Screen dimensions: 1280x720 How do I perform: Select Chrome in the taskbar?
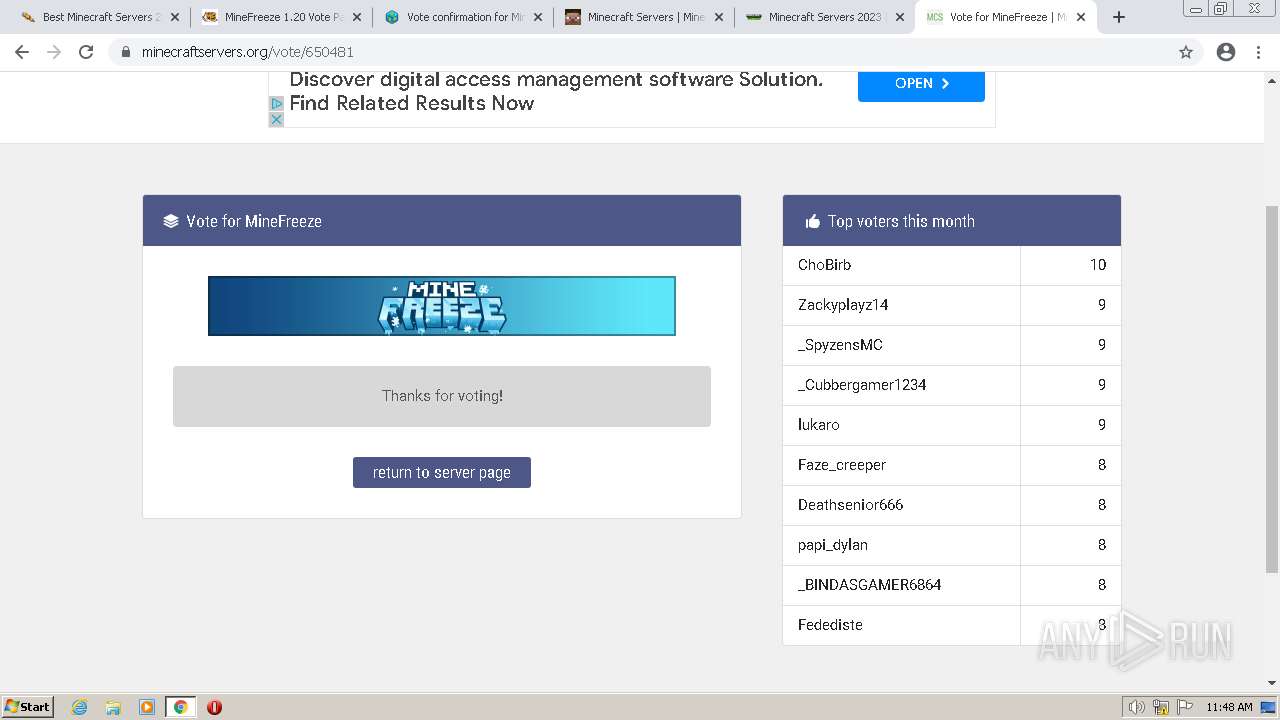pos(180,707)
